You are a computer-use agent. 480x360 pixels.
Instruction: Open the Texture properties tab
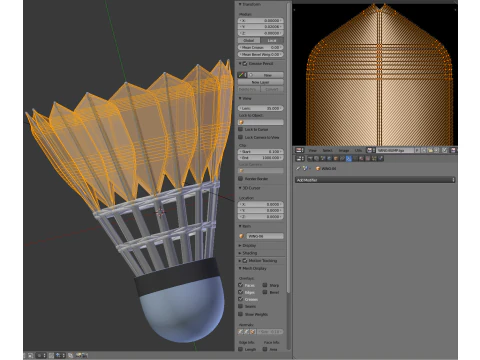click(368, 158)
